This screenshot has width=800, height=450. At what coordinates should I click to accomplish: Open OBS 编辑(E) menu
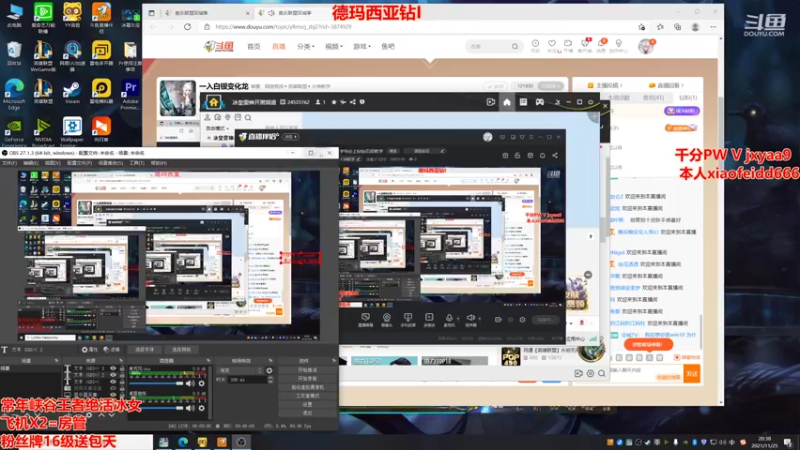[31, 163]
